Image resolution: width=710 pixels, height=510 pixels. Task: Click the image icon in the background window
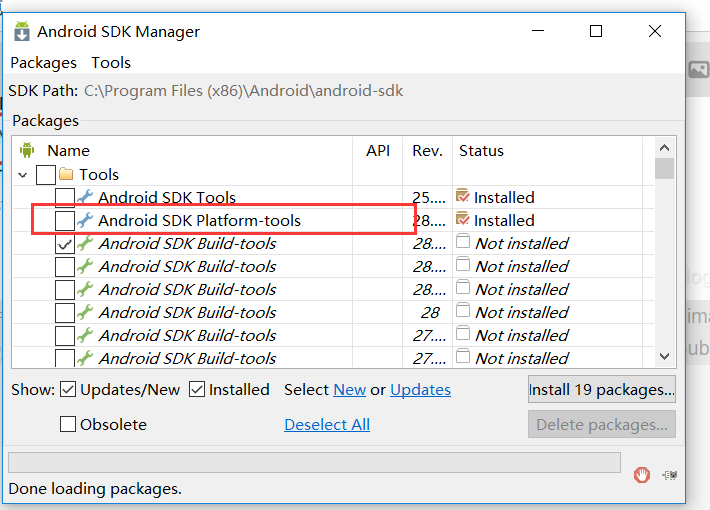(x=698, y=70)
